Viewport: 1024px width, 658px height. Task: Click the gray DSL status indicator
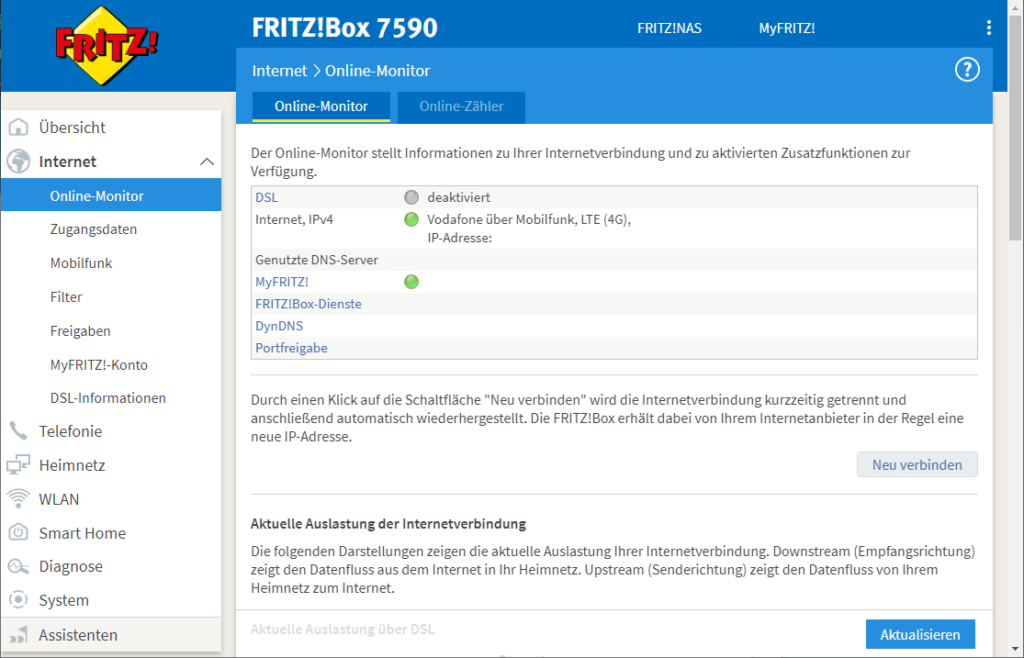click(411, 197)
